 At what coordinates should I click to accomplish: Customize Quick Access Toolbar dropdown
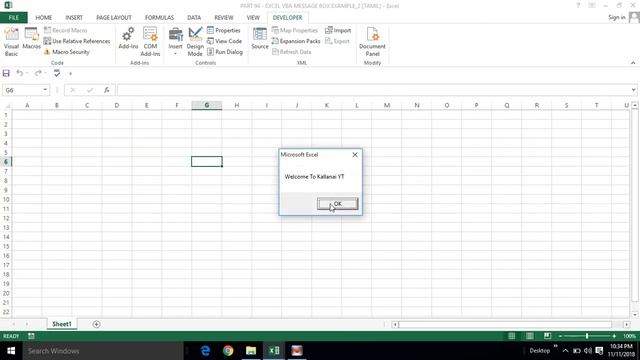point(70,74)
